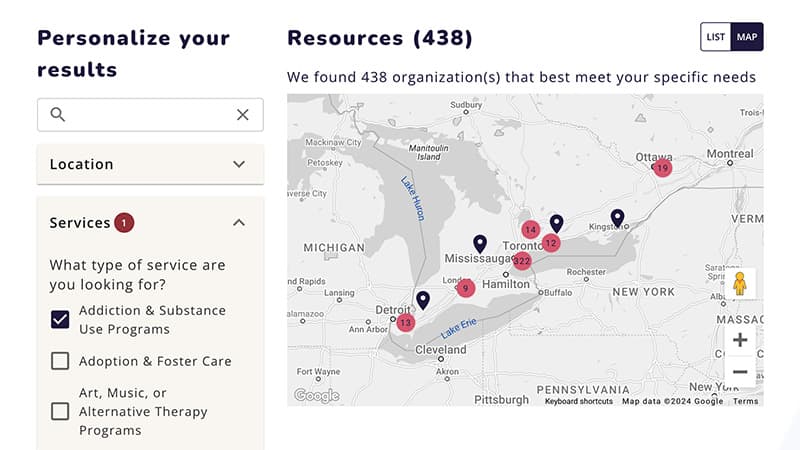Click the search magnifier icon
Image resolution: width=800 pixels, height=450 pixels.
(58, 114)
